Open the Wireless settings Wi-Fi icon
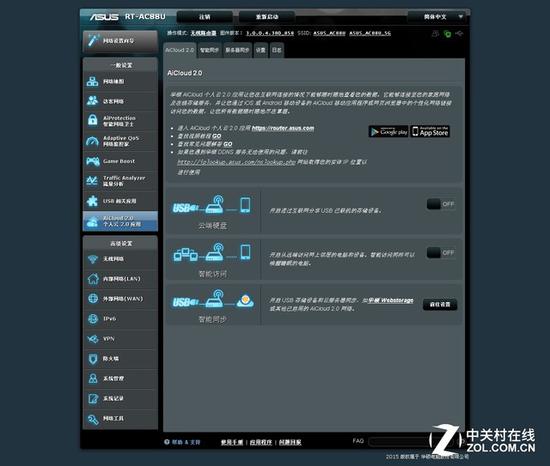 pos(93,259)
